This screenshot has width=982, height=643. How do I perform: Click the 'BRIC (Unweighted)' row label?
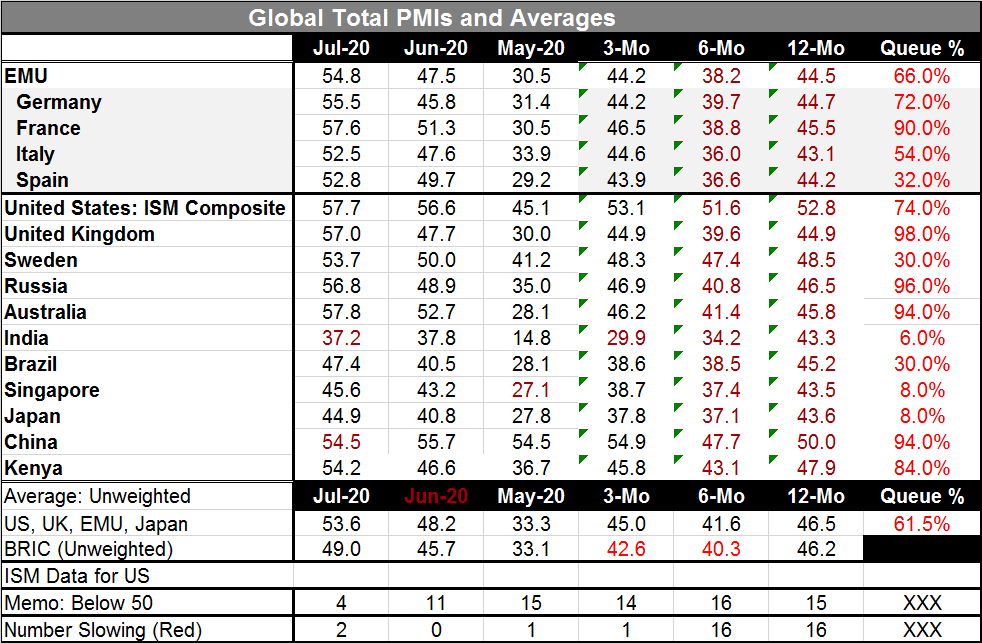(x=88, y=548)
